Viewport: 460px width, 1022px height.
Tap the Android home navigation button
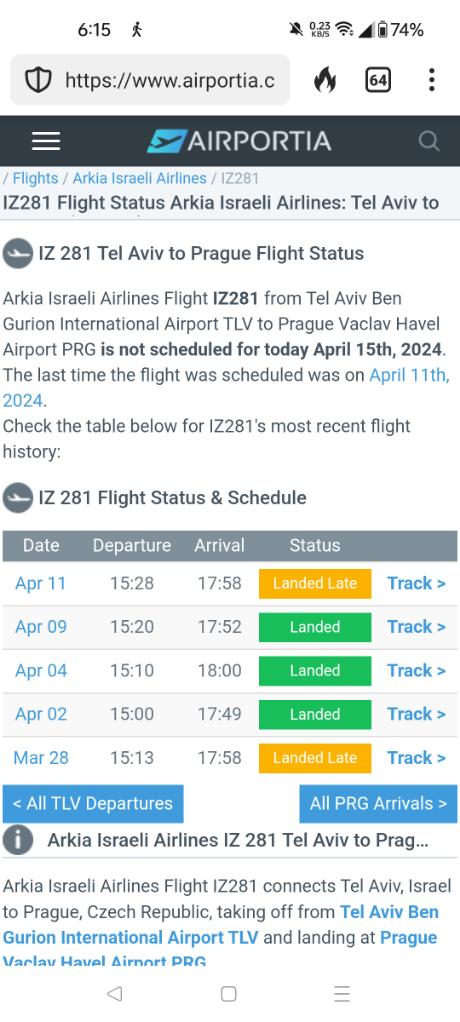click(229, 993)
